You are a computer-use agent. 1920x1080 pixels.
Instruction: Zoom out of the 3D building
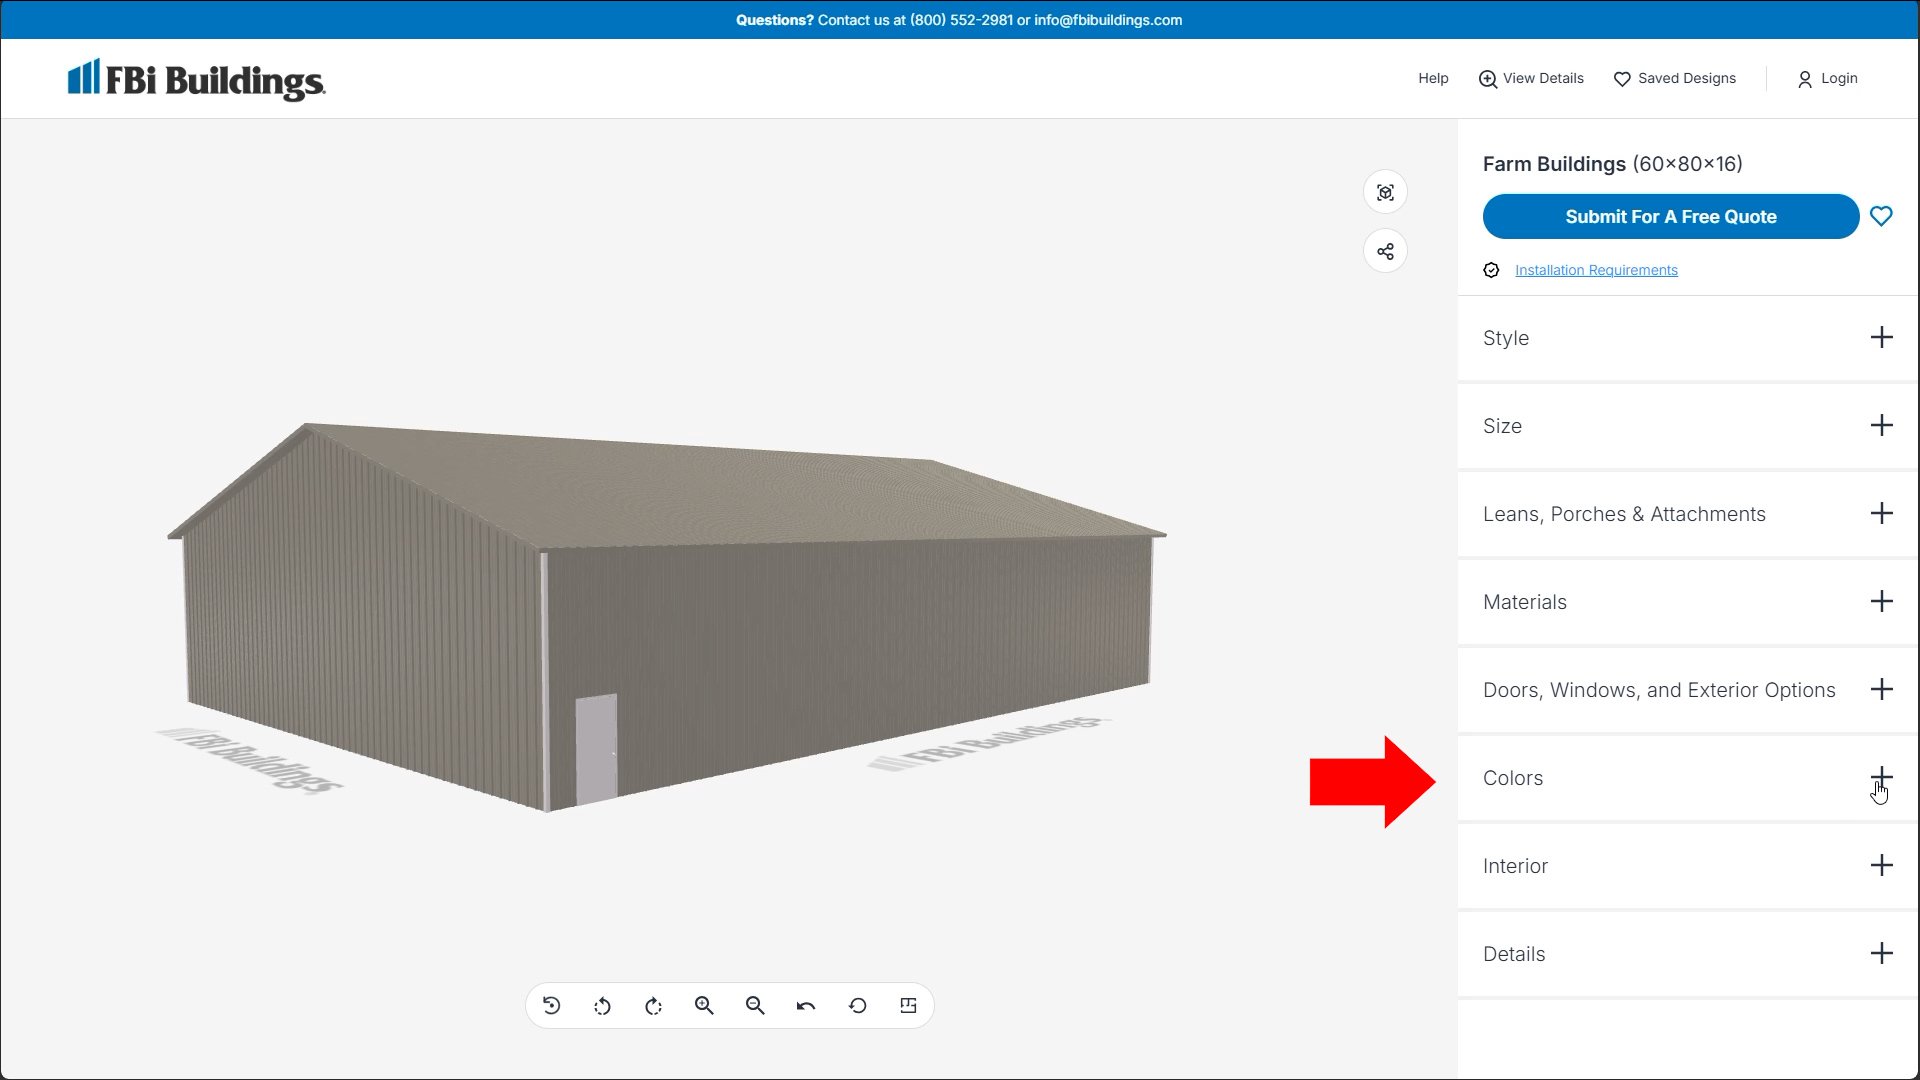755,1006
